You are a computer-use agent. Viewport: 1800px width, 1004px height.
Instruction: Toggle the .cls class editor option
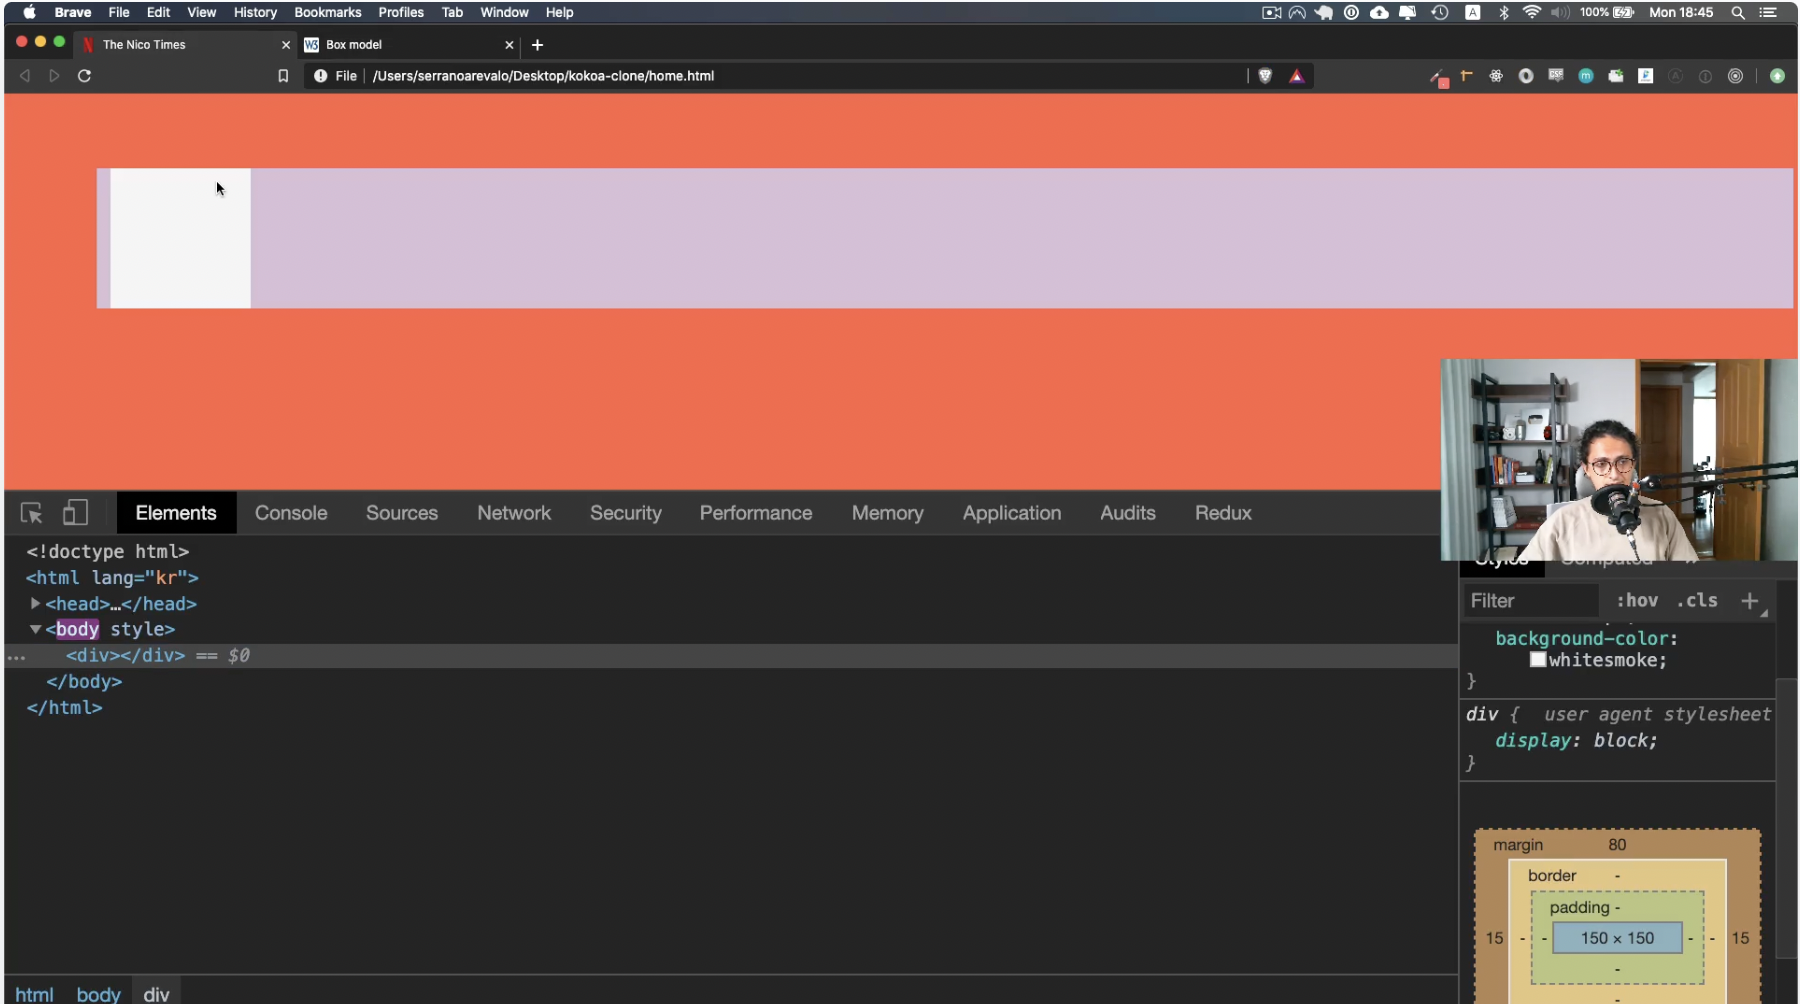pos(1698,601)
